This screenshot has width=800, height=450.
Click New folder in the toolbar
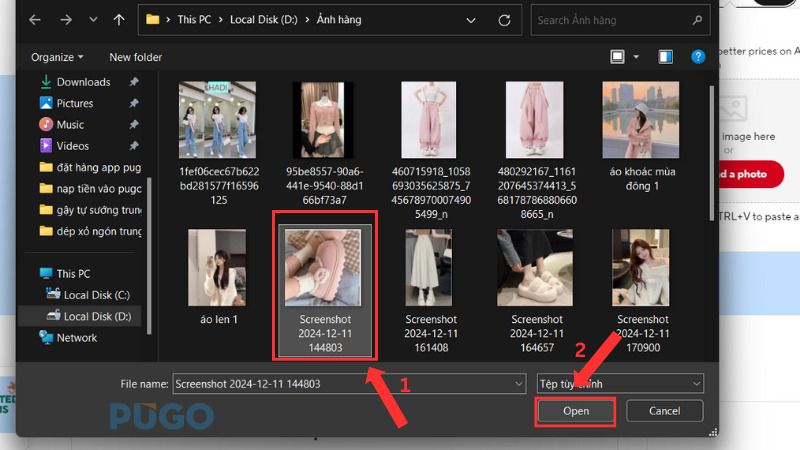pyautogui.click(x=135, y=57)
